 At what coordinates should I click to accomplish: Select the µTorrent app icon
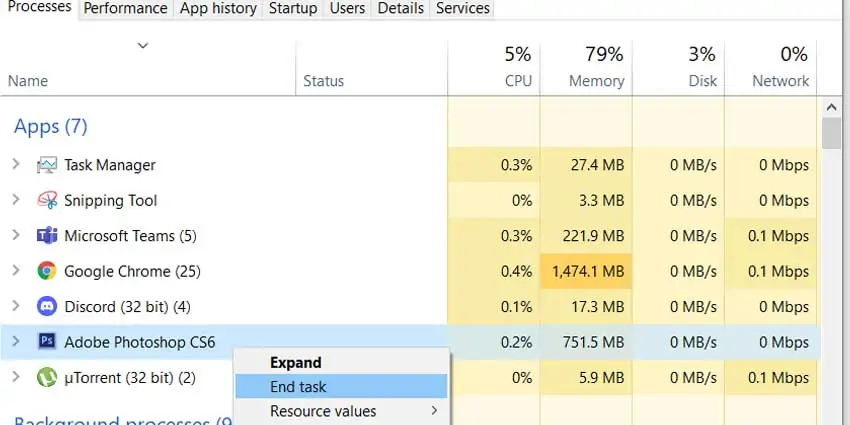pos(47,377)
